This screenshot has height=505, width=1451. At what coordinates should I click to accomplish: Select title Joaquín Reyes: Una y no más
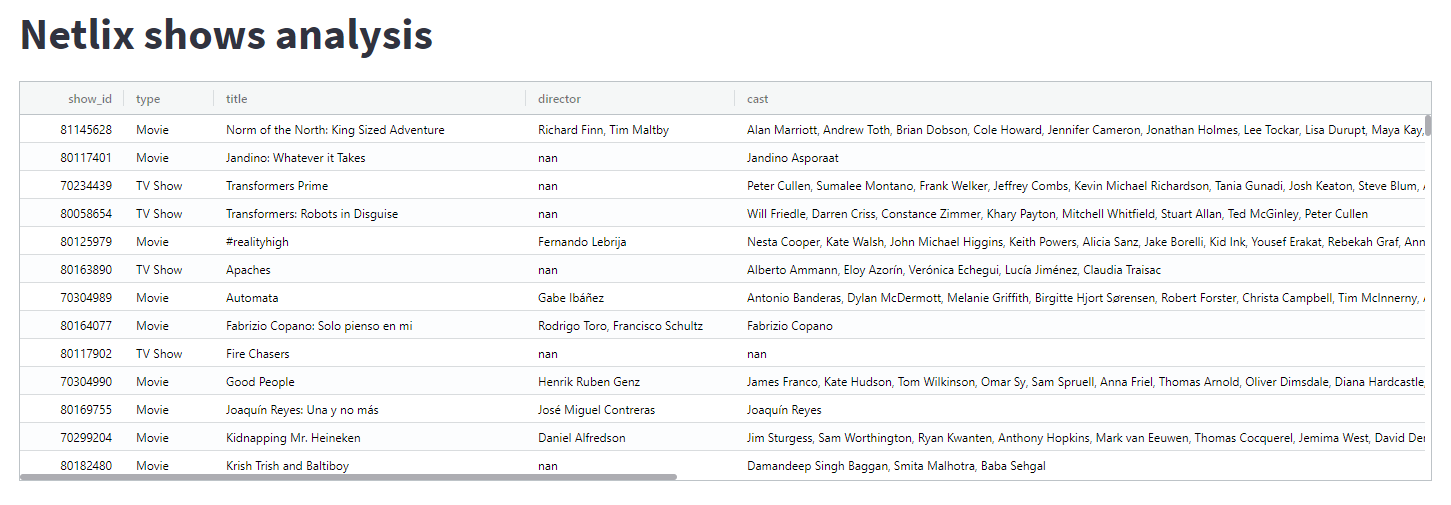[x=370, y=410]
